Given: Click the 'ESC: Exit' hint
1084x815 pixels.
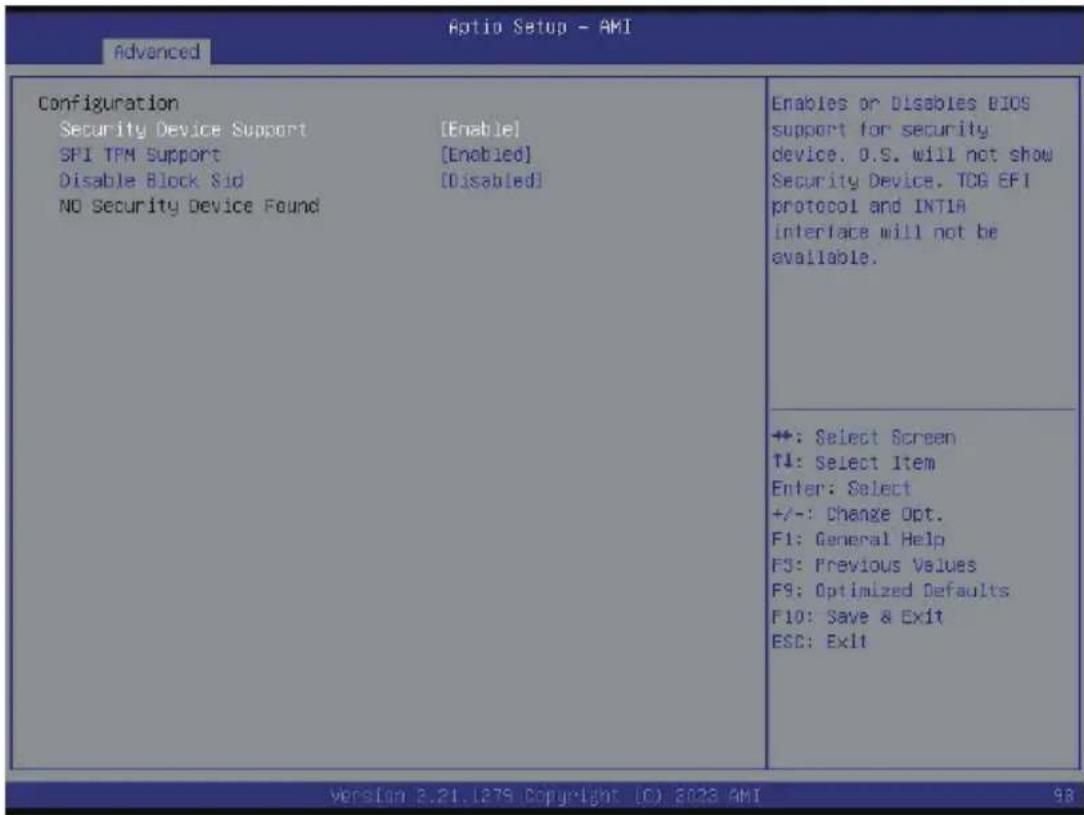Looking at the screenshot, I should [x=819, y=642].
